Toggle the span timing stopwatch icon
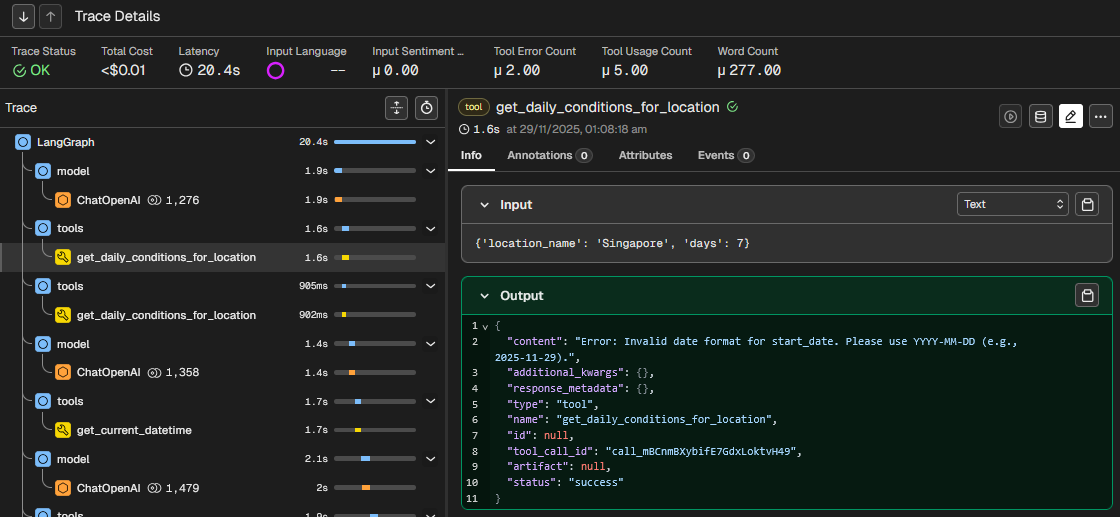This screenshot has width=1120, height=517. coord(427,108)
